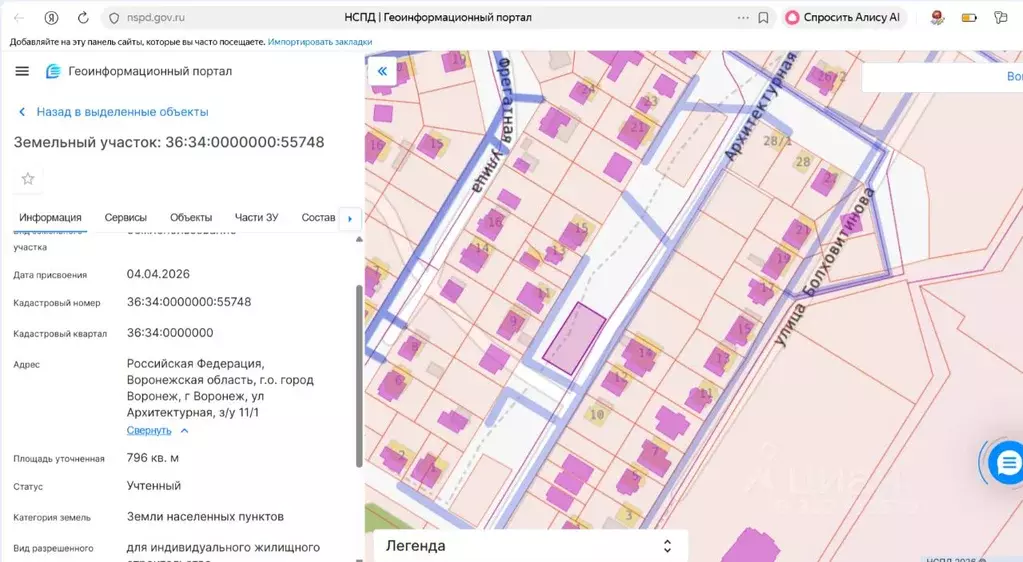Click the back chevron near Назад в выделенные объекты
Image resolution: width=1023 pixels, height=562 pixels.
(x=22, y=112)
